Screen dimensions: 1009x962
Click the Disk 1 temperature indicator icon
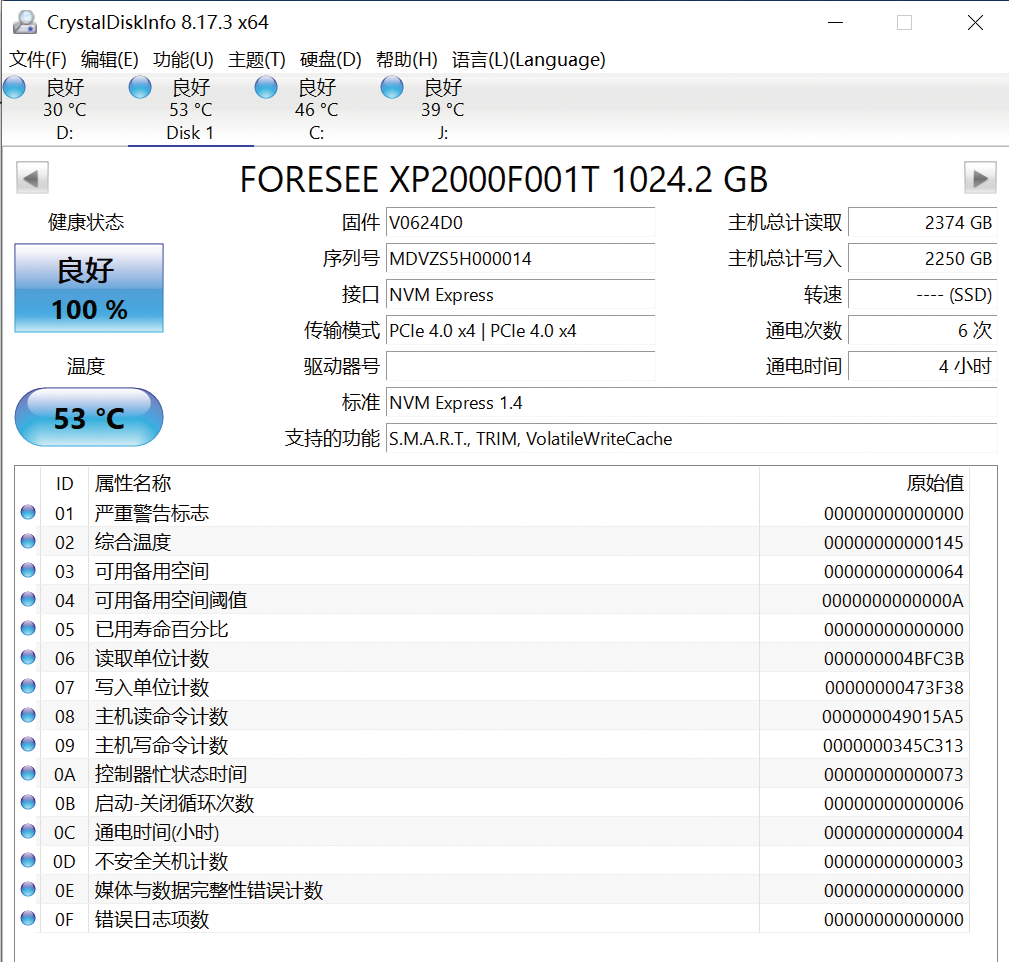tap(140, 88)
